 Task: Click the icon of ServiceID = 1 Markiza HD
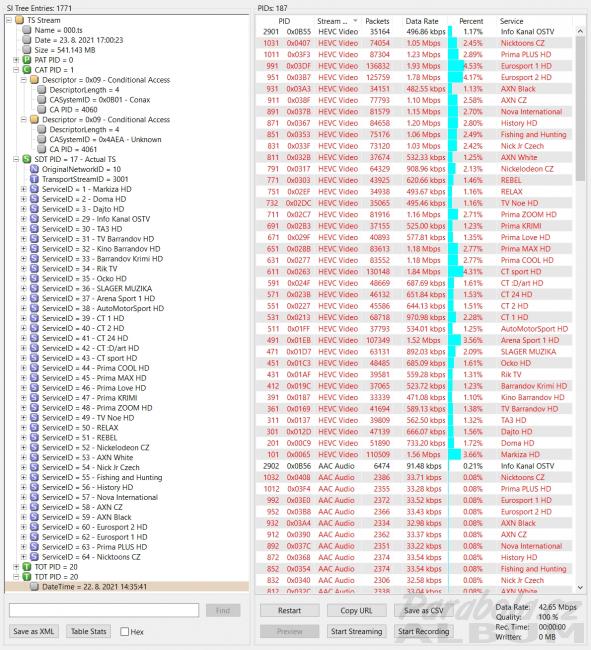click(34, 189)
